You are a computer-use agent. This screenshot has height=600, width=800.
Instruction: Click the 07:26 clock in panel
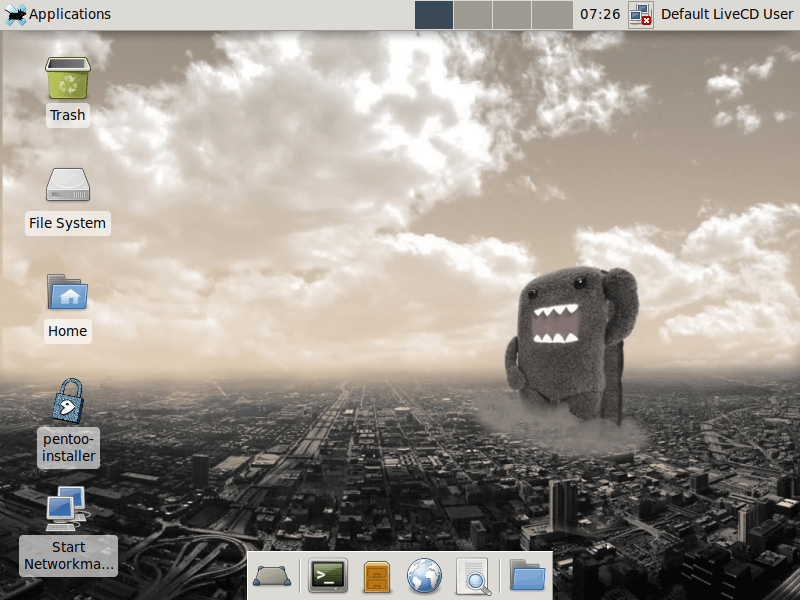tap(600, 14)
